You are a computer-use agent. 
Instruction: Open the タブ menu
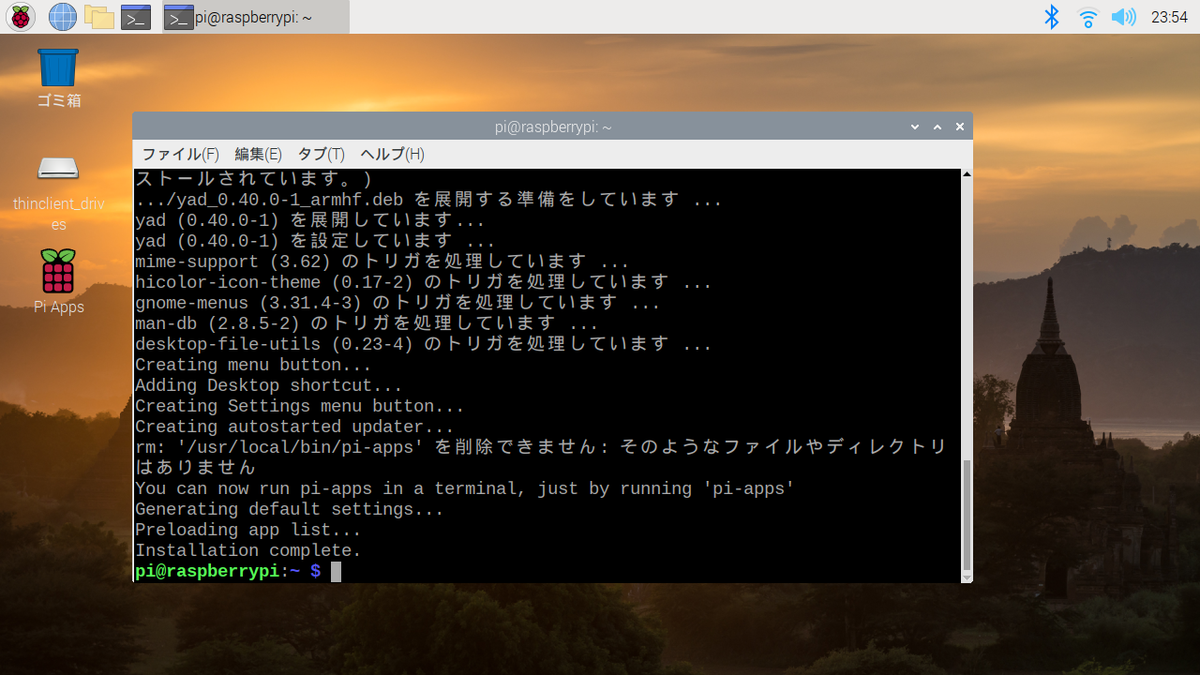coord(320,154)
